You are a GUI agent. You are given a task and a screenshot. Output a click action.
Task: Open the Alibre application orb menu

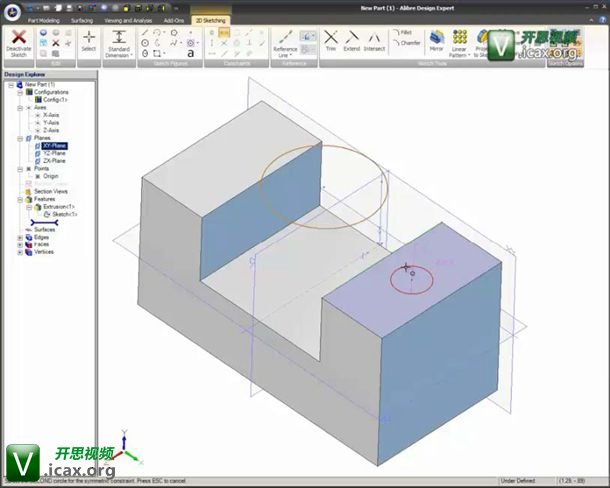pos(12,12)
